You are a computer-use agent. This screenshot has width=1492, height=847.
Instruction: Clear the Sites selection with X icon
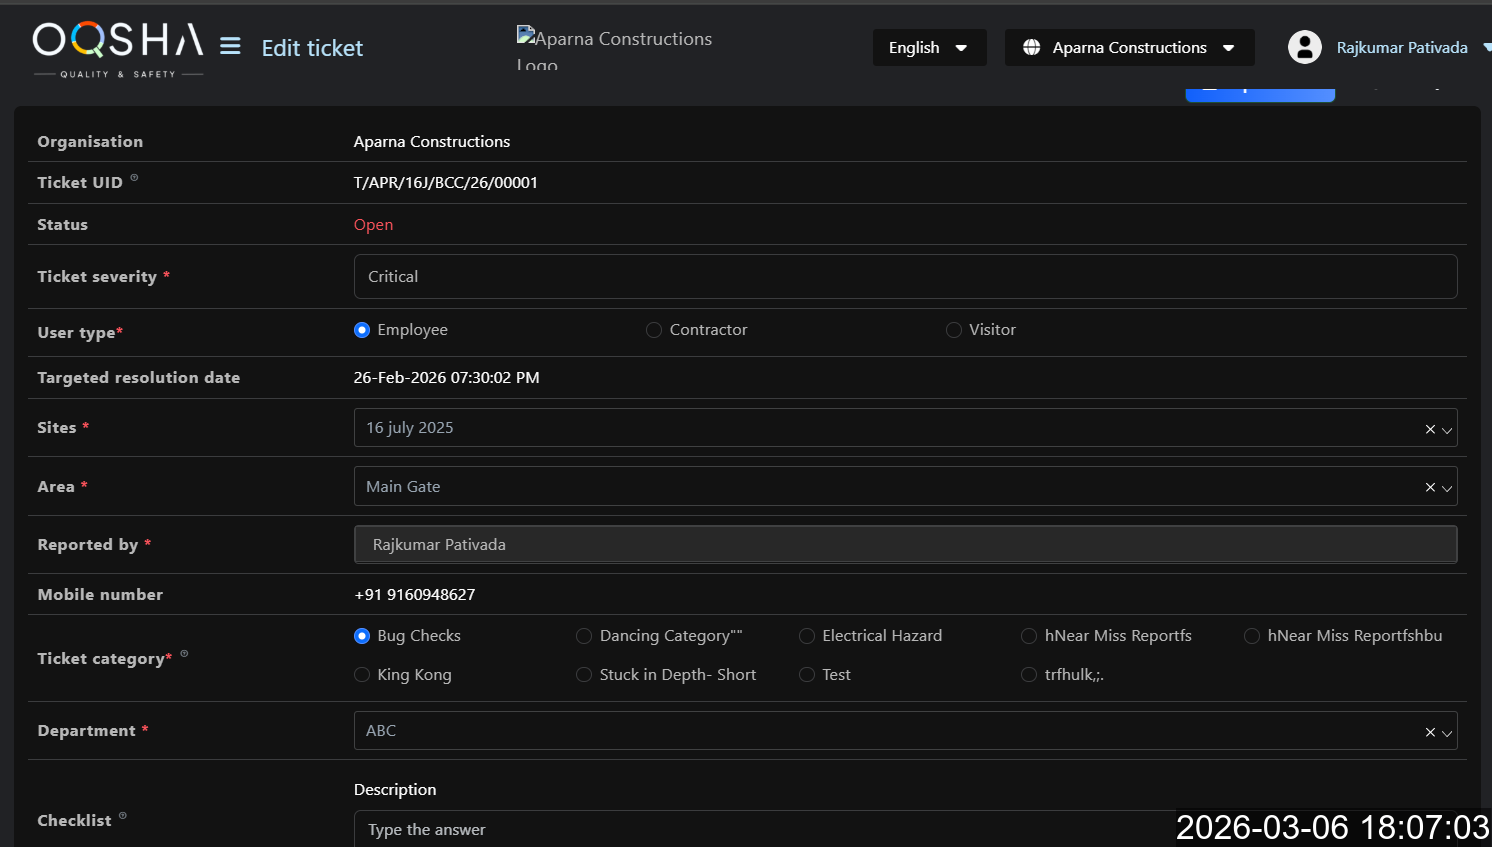(1429, 429)
